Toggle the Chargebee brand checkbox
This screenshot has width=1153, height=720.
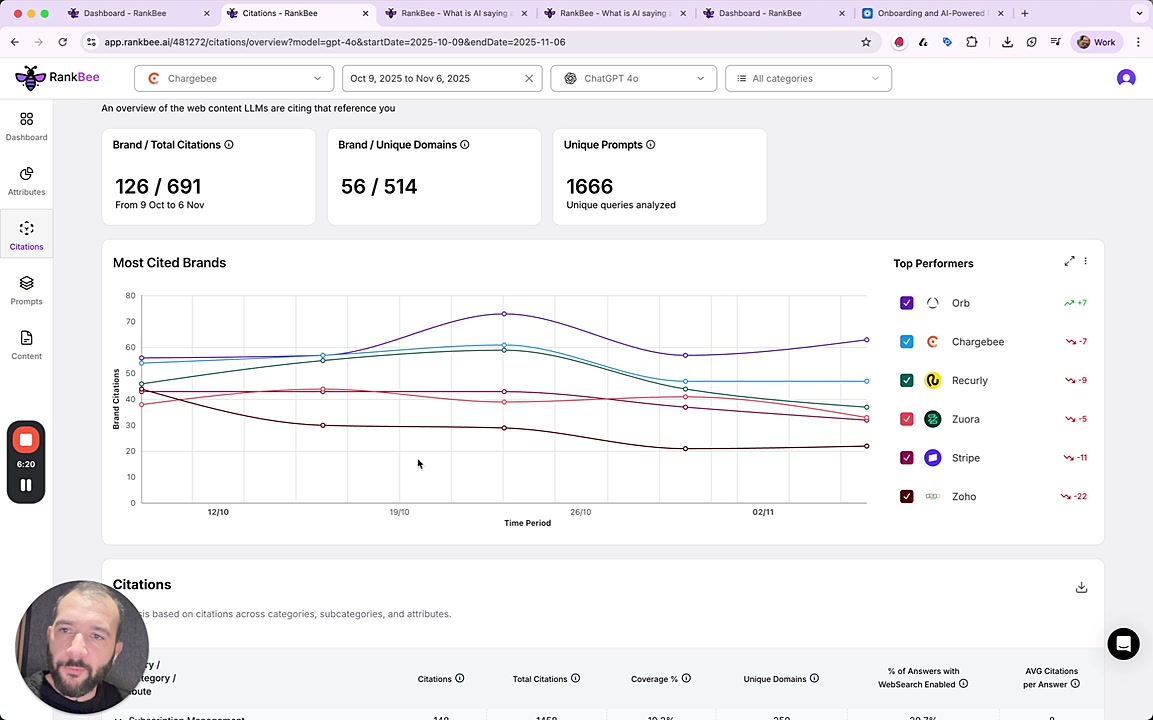click(906, 342)
